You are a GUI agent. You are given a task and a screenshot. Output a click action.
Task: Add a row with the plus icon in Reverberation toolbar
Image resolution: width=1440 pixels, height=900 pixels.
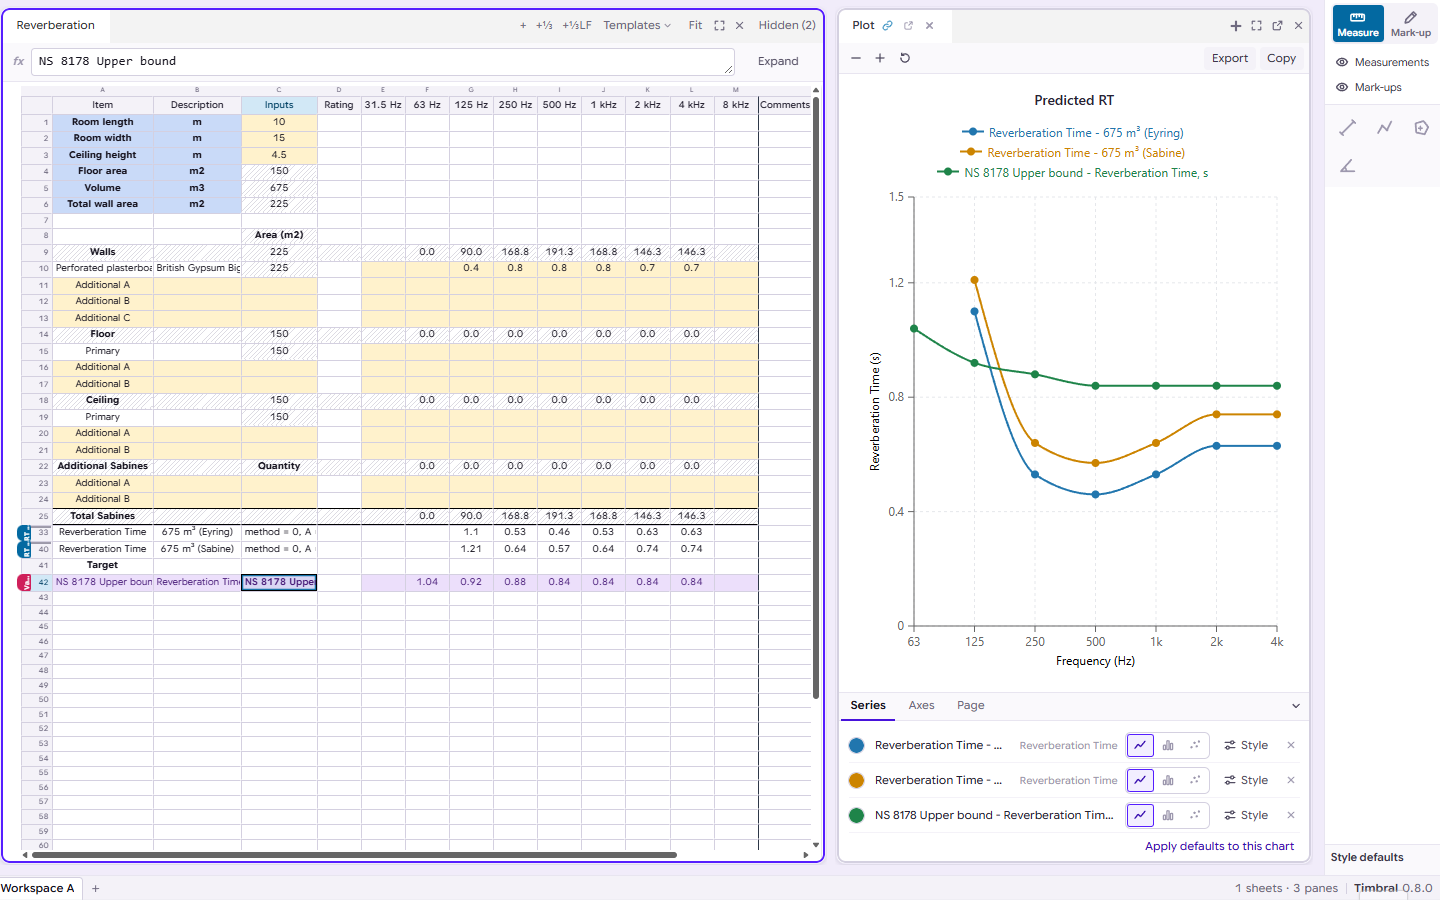pos(523,26)
